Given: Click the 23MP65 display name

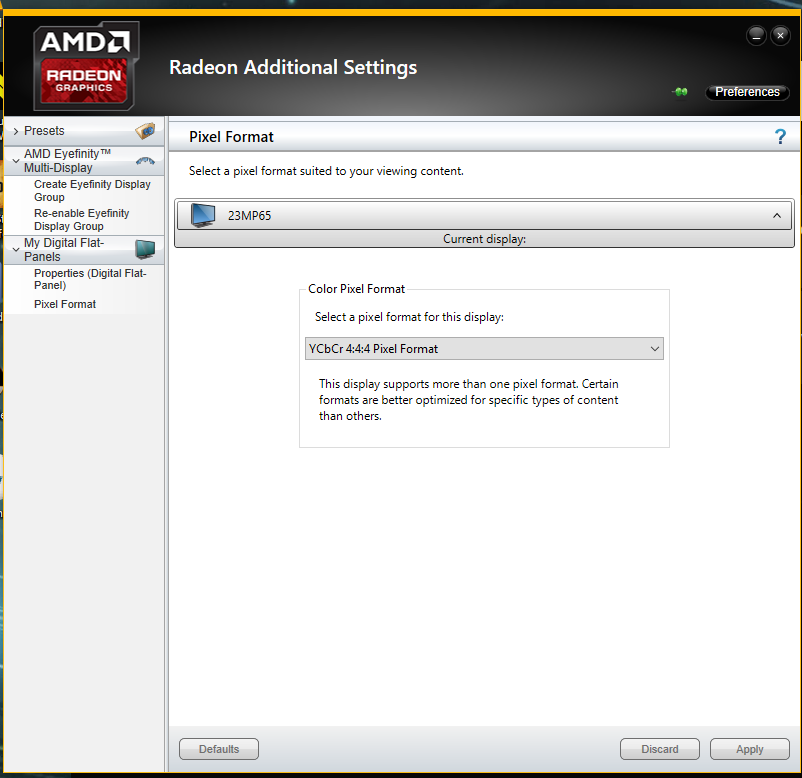Looking at the screenshot, I should tap(249, 216).
